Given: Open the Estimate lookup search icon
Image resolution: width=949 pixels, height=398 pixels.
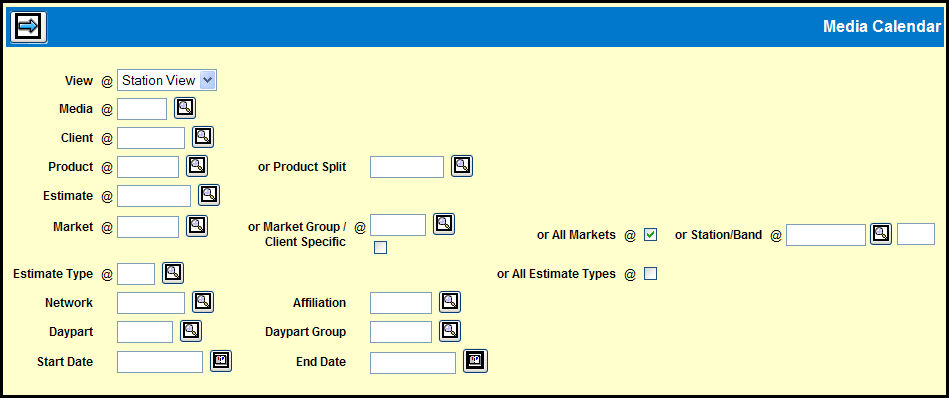Looking at the screenshot, I should [209, 195].
